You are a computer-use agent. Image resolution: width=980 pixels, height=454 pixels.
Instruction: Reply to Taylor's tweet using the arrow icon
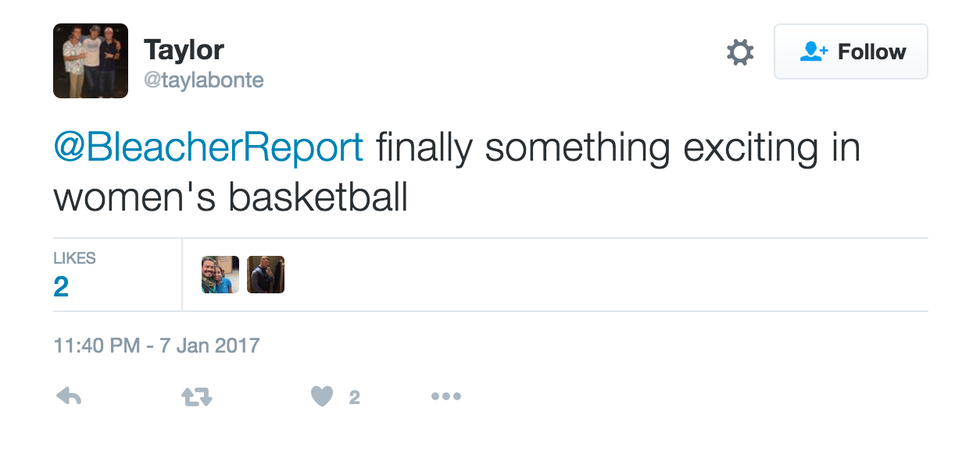68,397
